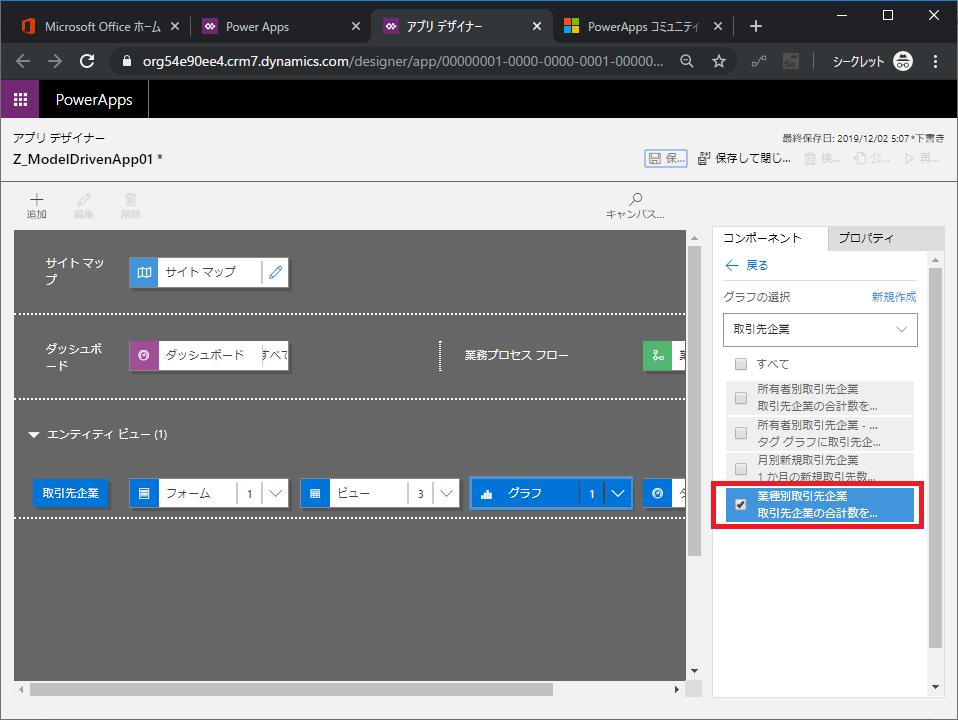Expand the Graph (グラフ) tile chevron
This screenshot has width=958, height=720.
tap(618, 494)
